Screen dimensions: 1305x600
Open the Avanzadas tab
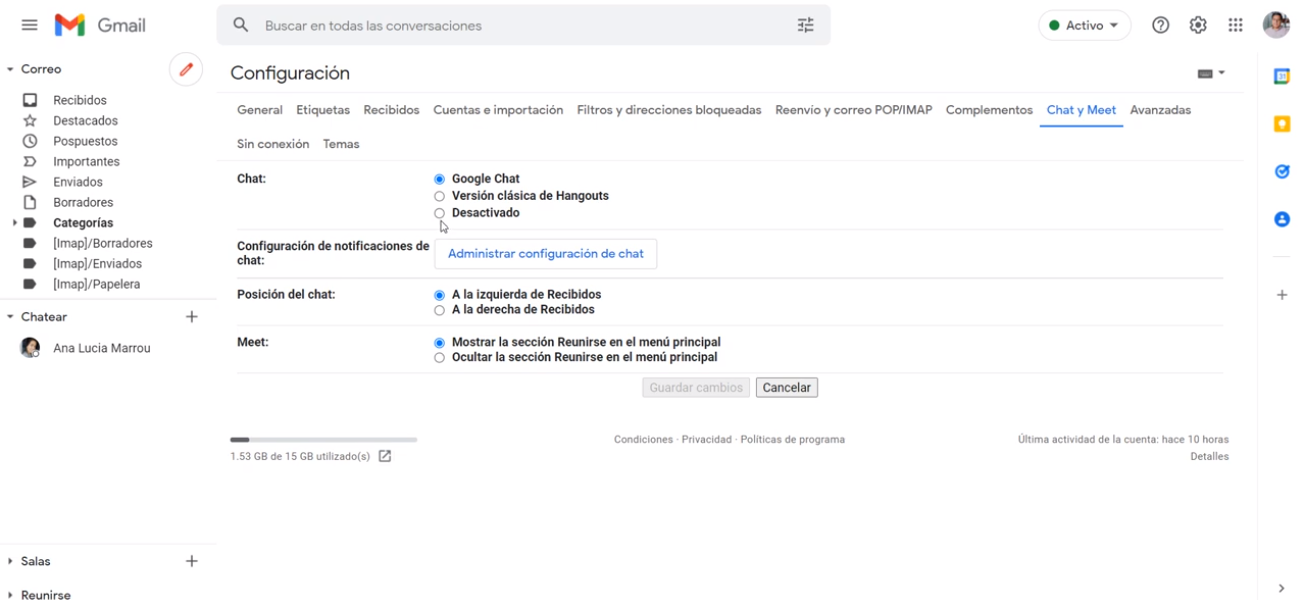pyautogui.click(x=1160, y=110)
